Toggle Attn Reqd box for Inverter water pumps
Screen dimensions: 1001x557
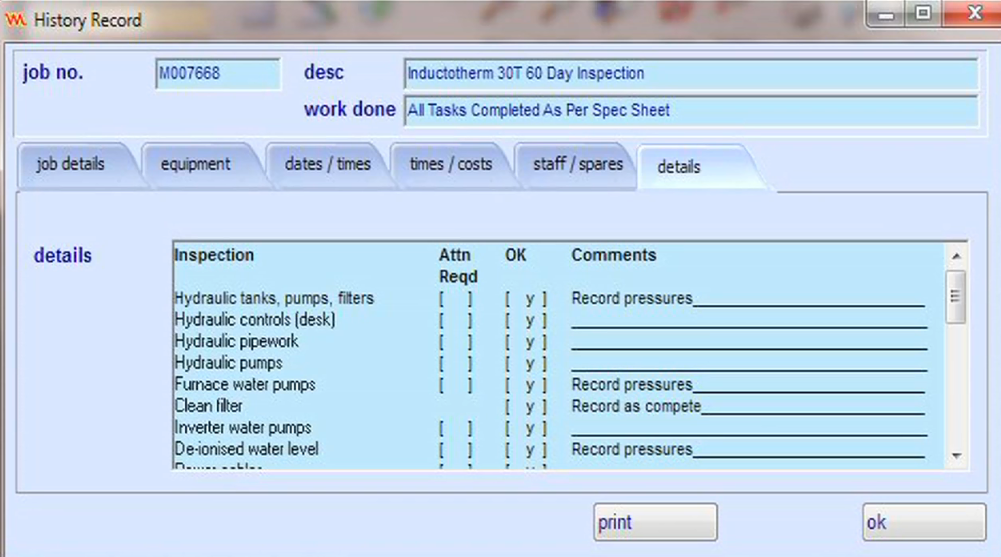(x=455, y=428)
